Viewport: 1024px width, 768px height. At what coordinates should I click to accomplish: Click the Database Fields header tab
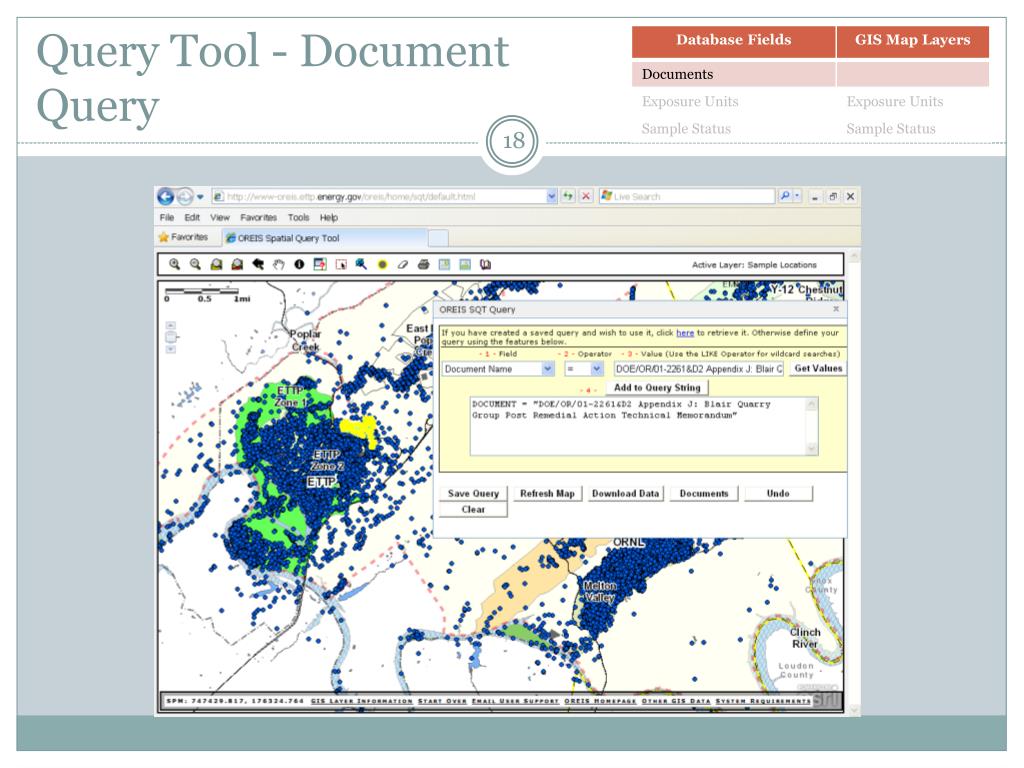coord(733,40)
